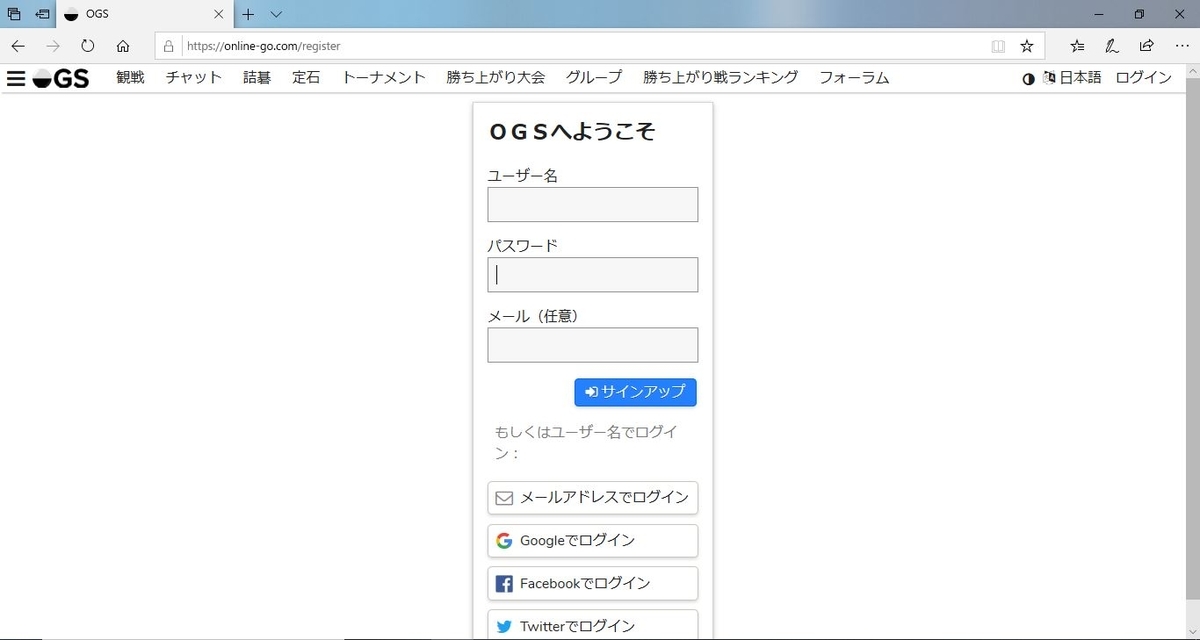This screenshot has height=640, width=1200.
Task: Open the site hamburger menu
Action: pyautogui.click(x=16, y=78)
